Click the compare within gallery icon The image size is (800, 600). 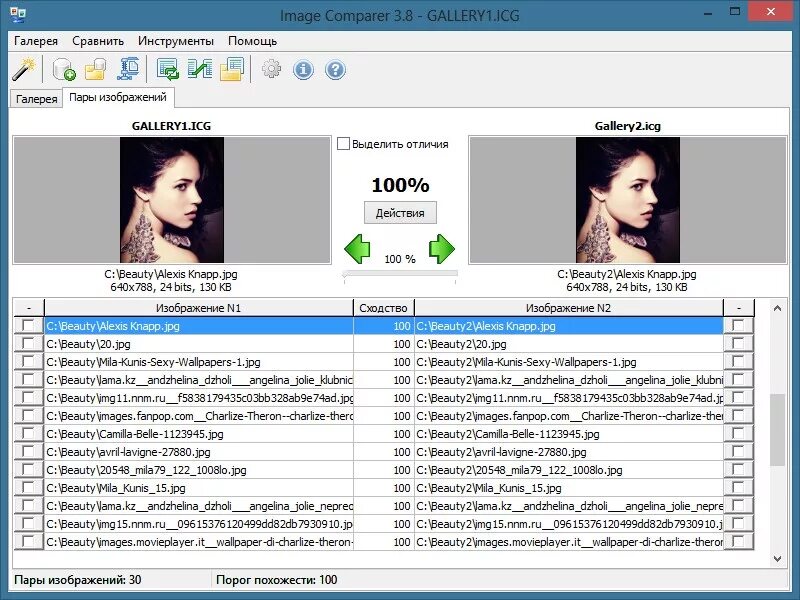167,69
